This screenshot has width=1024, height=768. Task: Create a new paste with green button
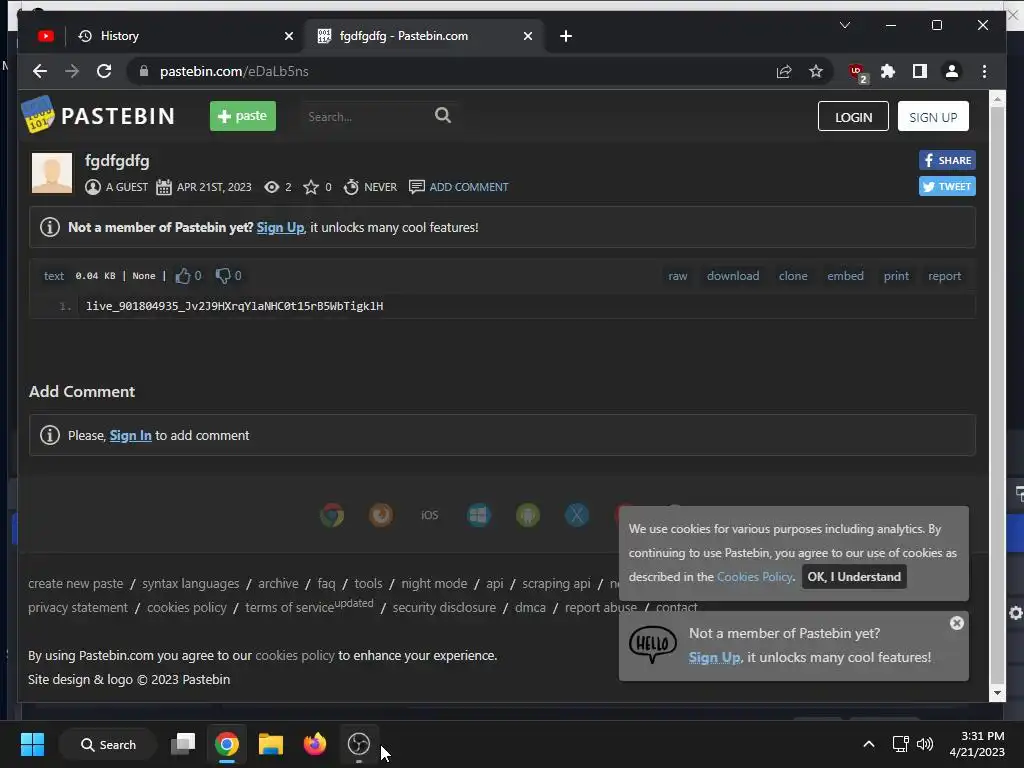[243, 116]
